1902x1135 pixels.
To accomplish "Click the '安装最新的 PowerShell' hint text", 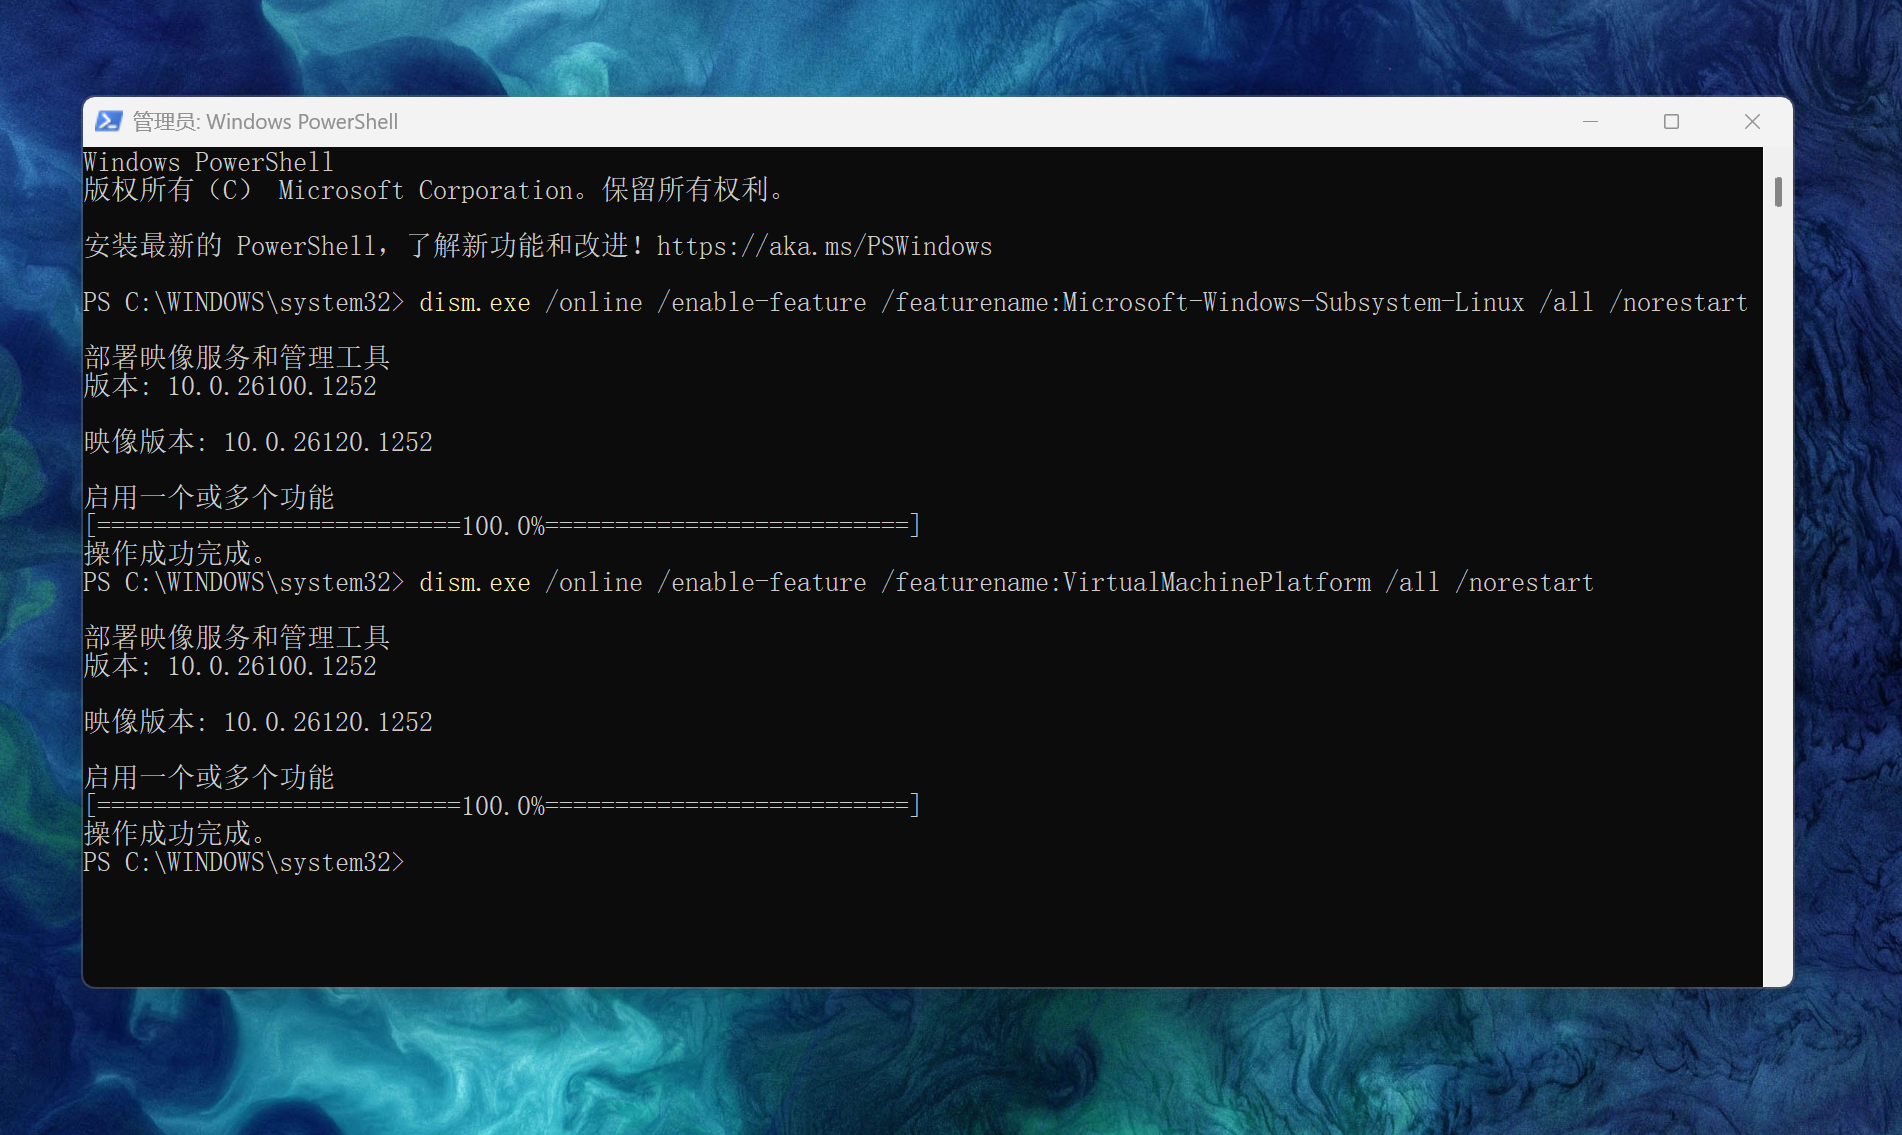I will (232, 246).
